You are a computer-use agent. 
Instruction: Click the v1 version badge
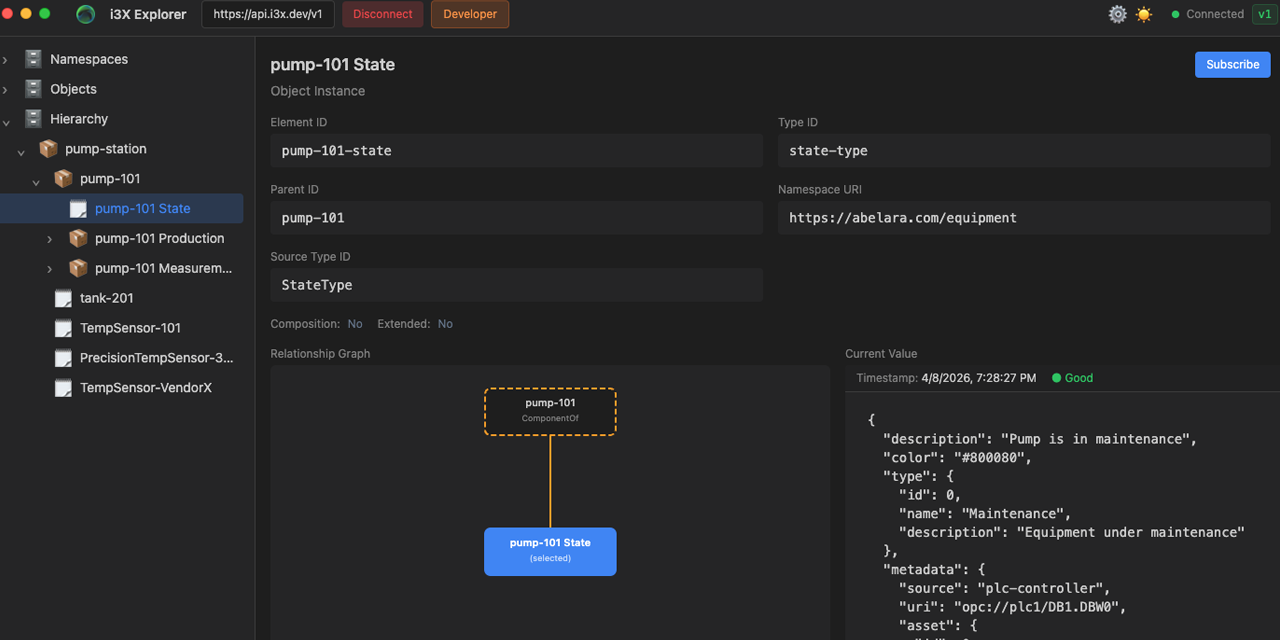[1265, 14]
